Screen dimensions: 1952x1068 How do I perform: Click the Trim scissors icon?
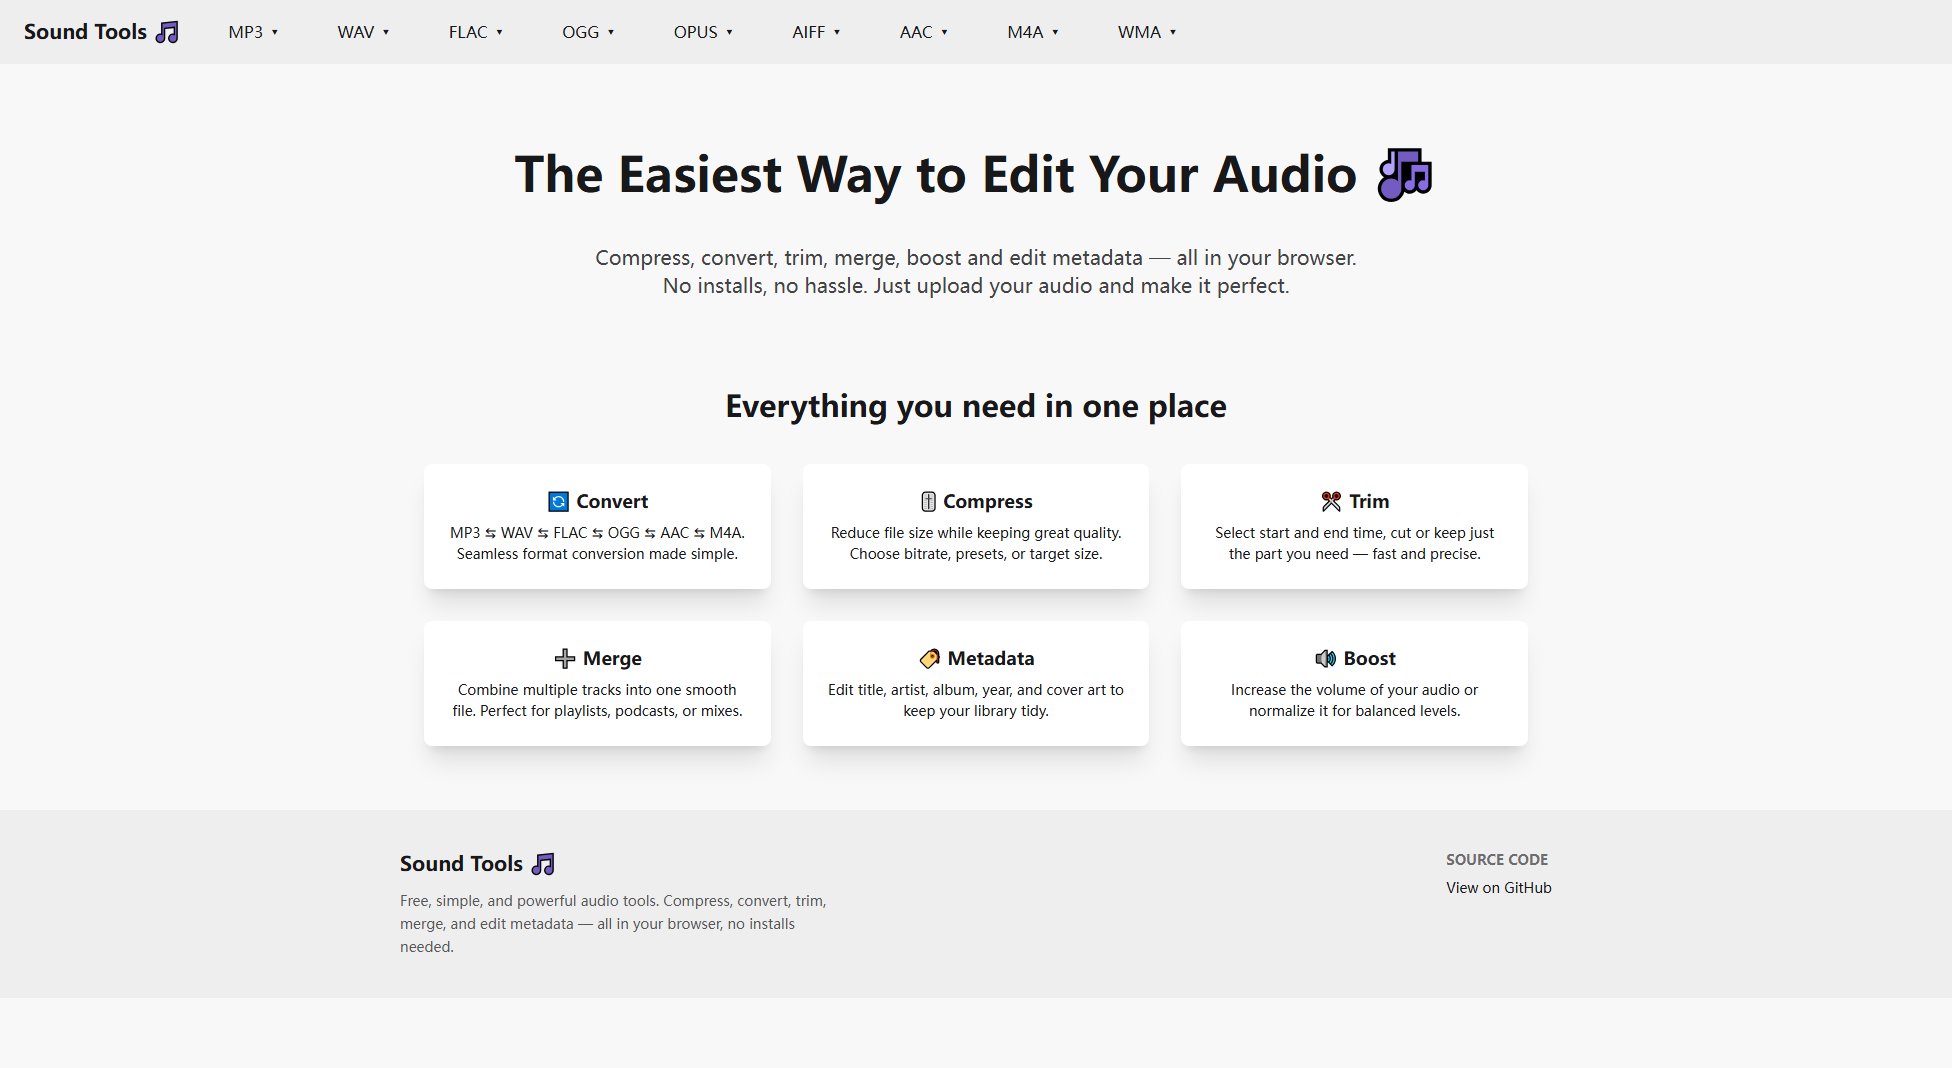[1331, 501]
